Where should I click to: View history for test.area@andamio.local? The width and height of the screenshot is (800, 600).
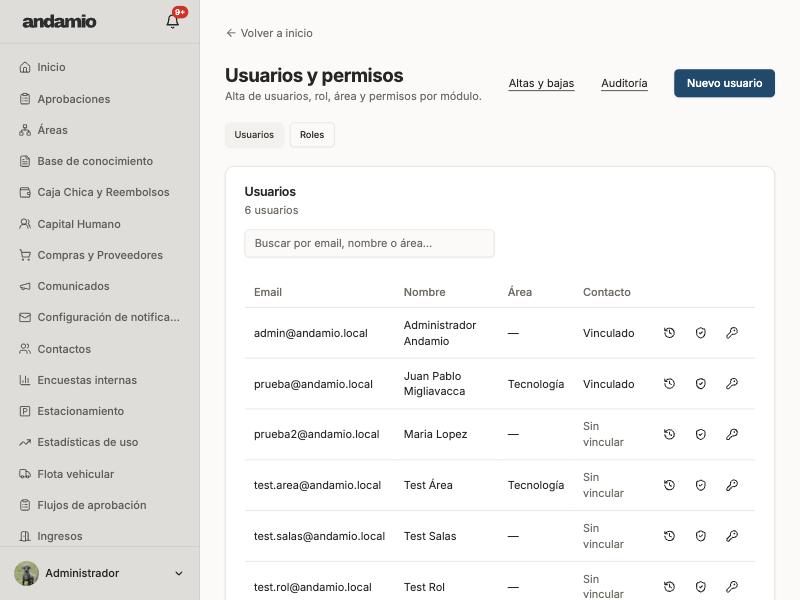tap(669, 485)
